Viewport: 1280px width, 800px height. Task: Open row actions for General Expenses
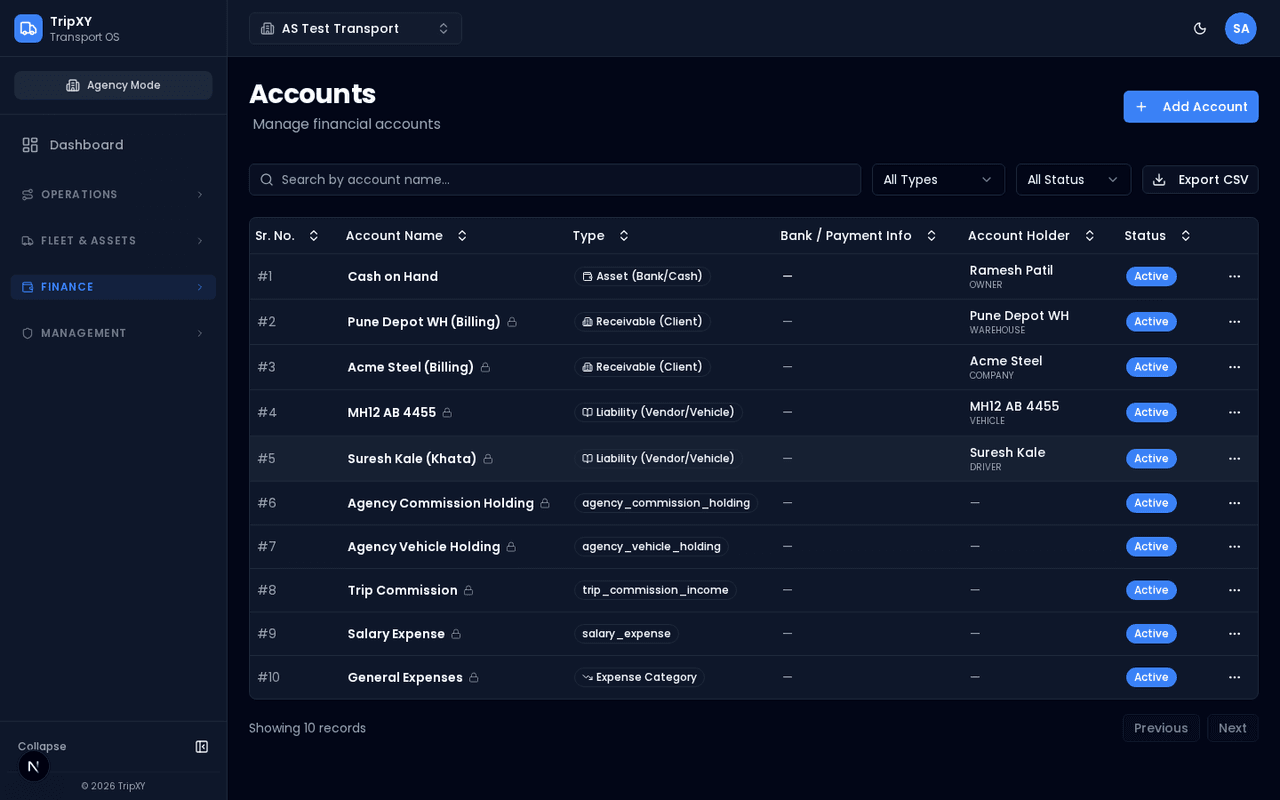[x=1235, y=677]
